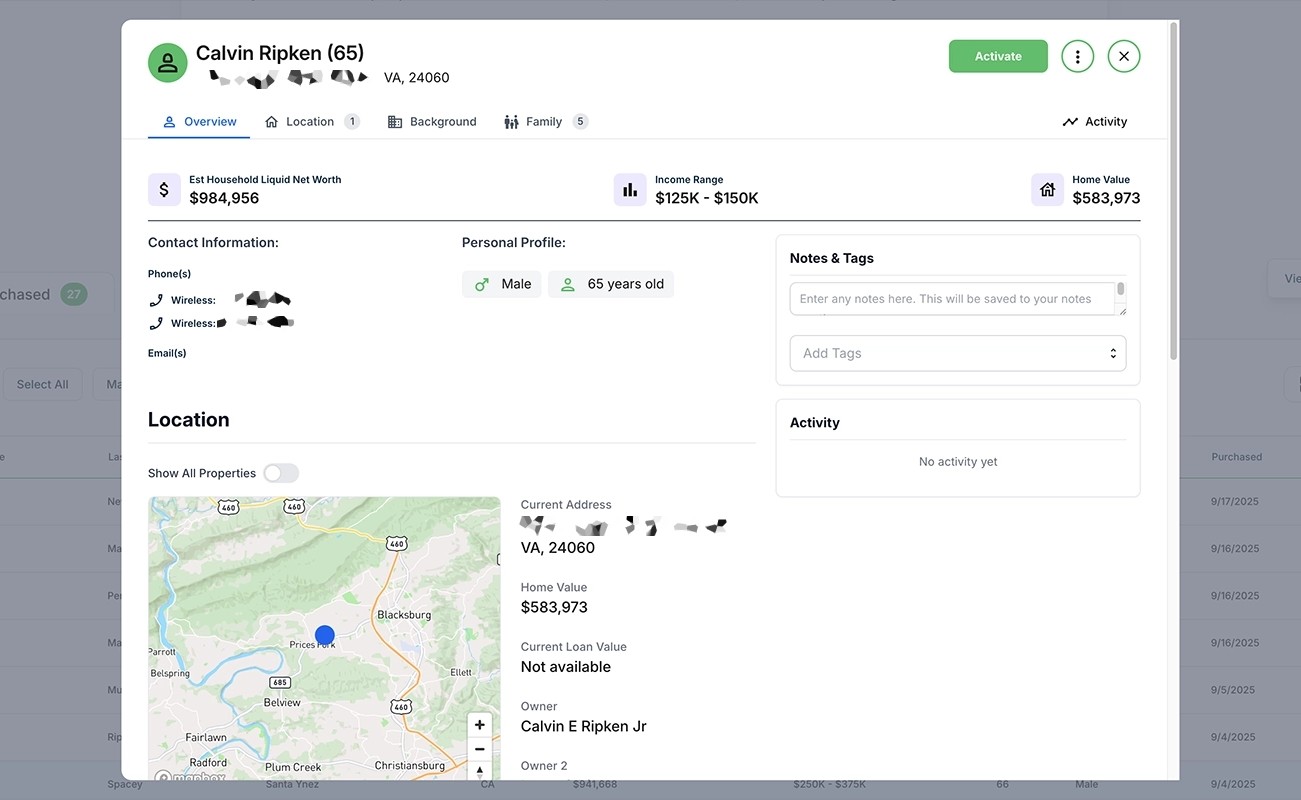Click the second wireless phone icon
Image resolution: width=1301 pixels, height=800 pixels.
pos(156,323)
